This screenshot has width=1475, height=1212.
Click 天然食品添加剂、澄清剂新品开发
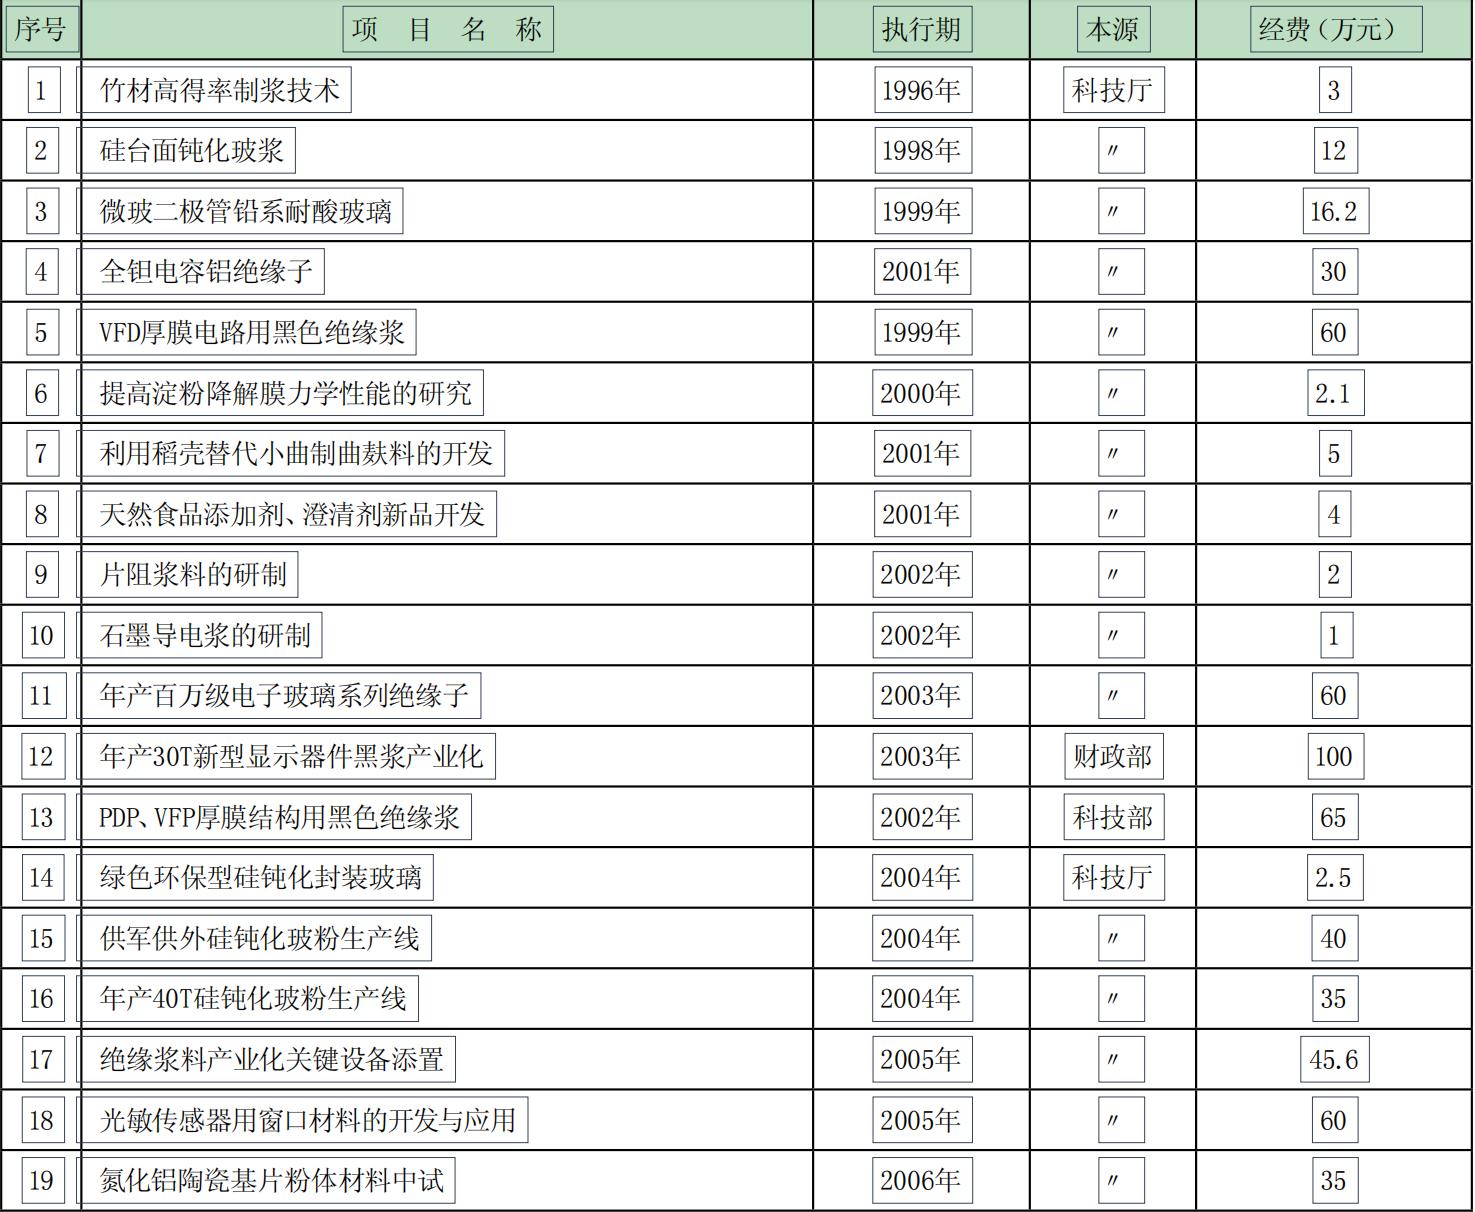[x=288, y=514]
